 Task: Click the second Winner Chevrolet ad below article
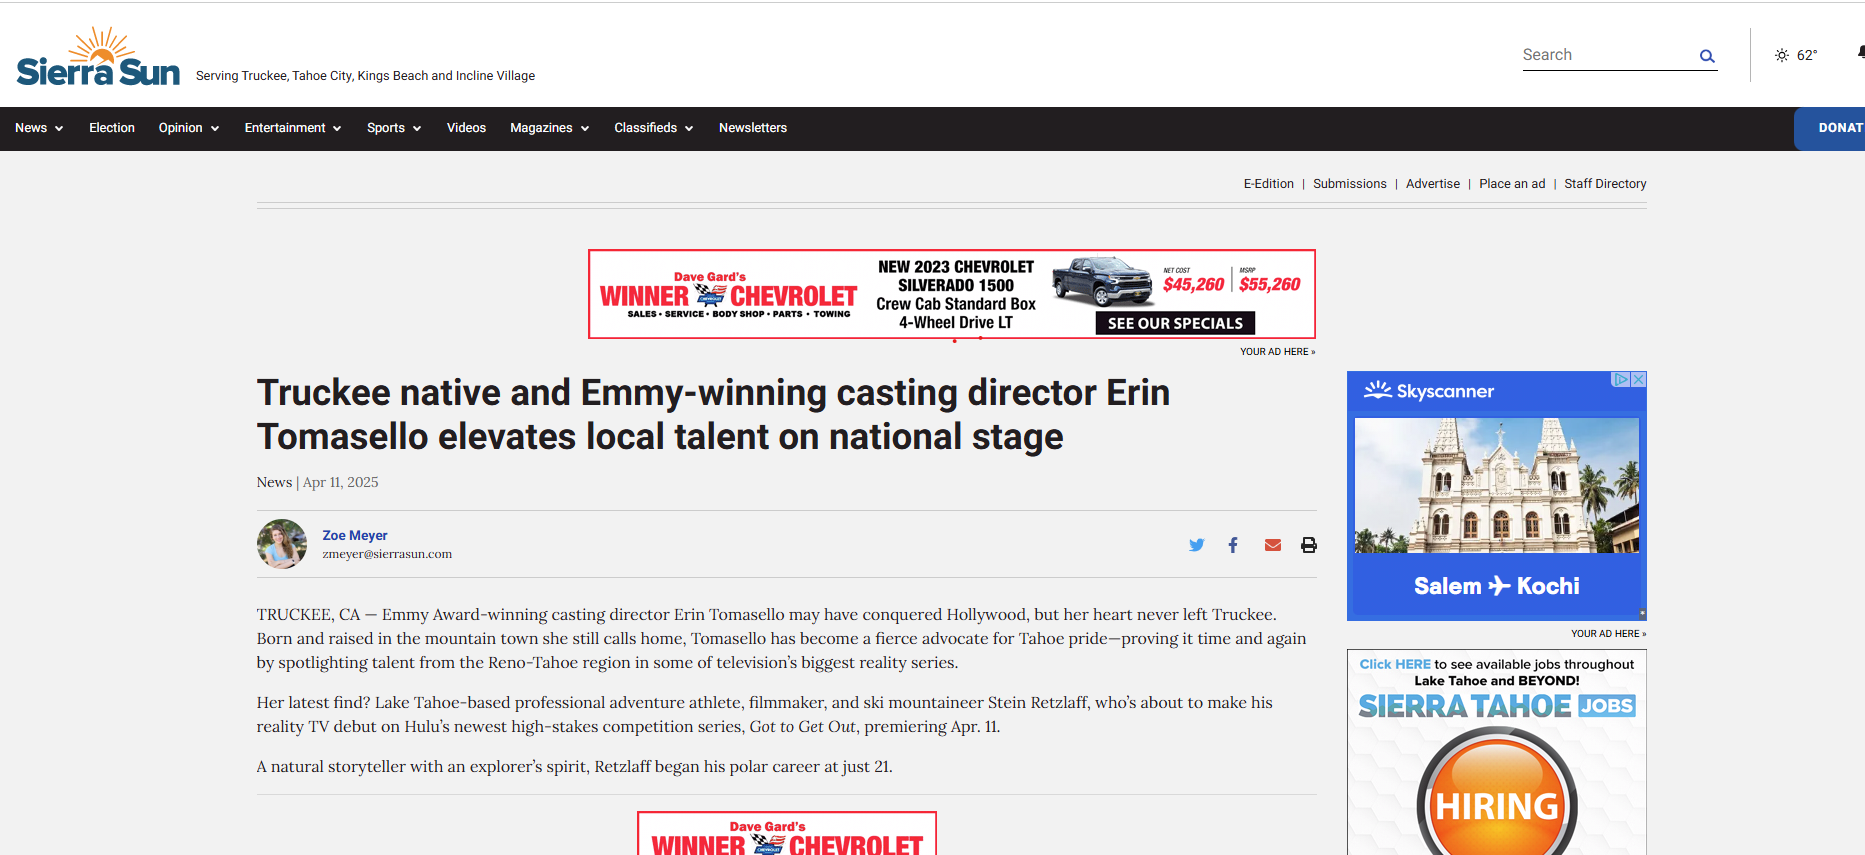[x=787, y=833]
